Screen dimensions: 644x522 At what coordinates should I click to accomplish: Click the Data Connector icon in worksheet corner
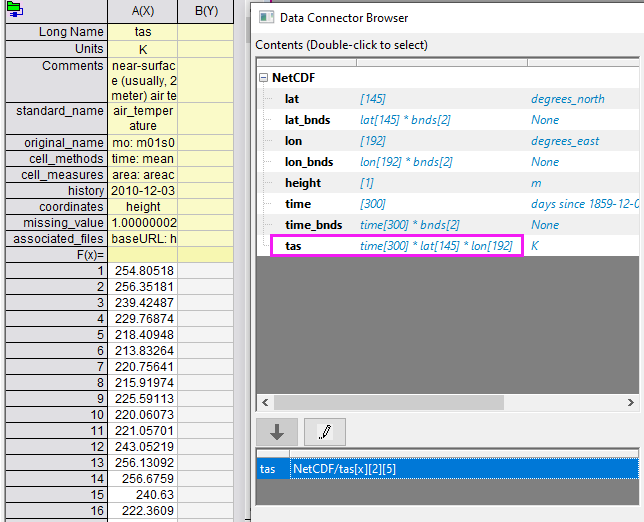(15, 12)
